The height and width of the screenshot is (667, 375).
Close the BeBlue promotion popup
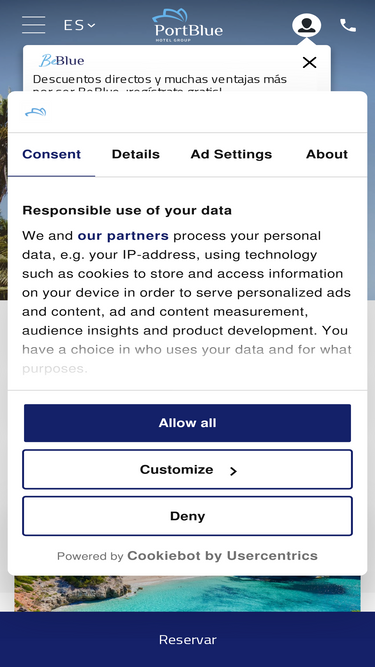coord(309,63)
